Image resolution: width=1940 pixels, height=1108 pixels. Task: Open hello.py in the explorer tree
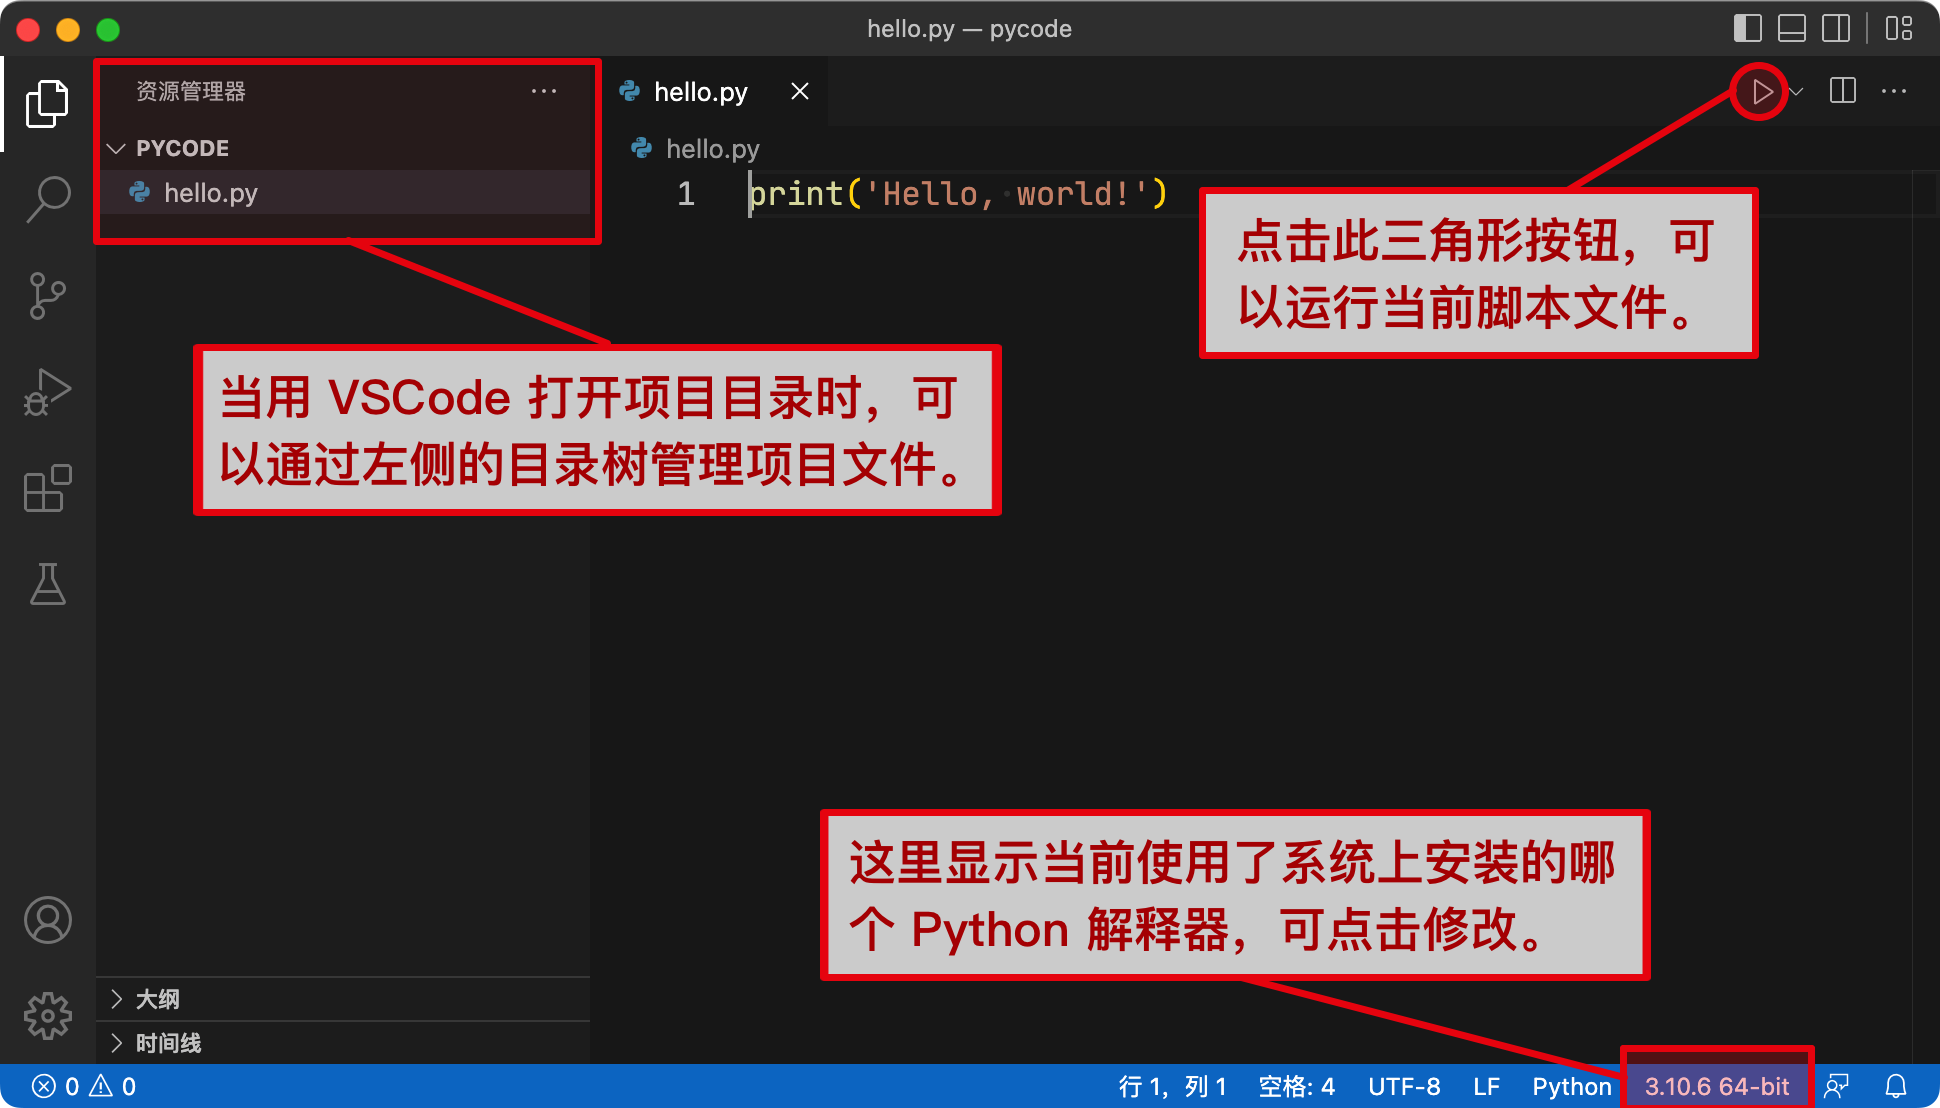[x=210, y=193]
